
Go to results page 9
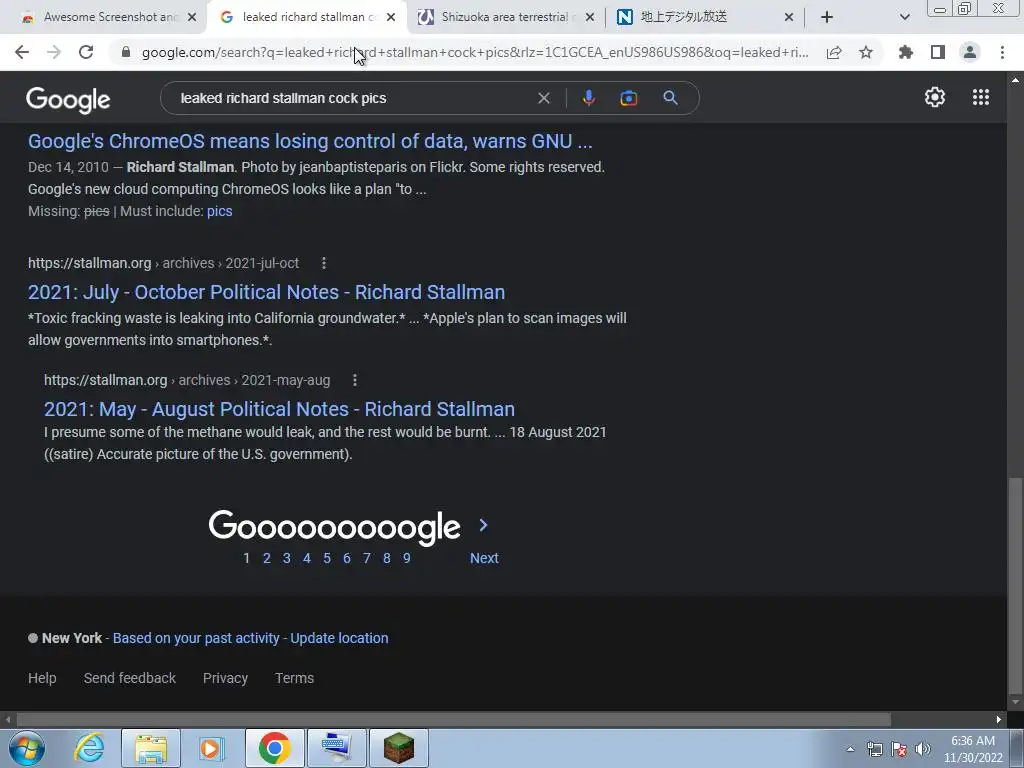point(406,558)
